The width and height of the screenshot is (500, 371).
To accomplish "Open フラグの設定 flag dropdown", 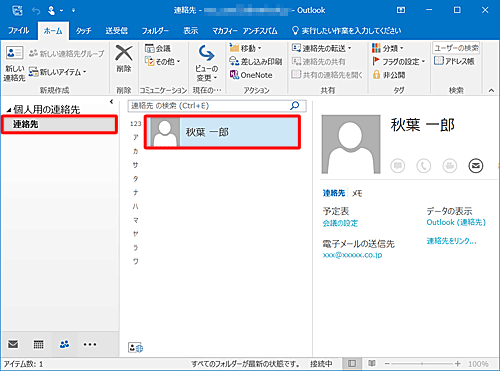I will point(399,62).
